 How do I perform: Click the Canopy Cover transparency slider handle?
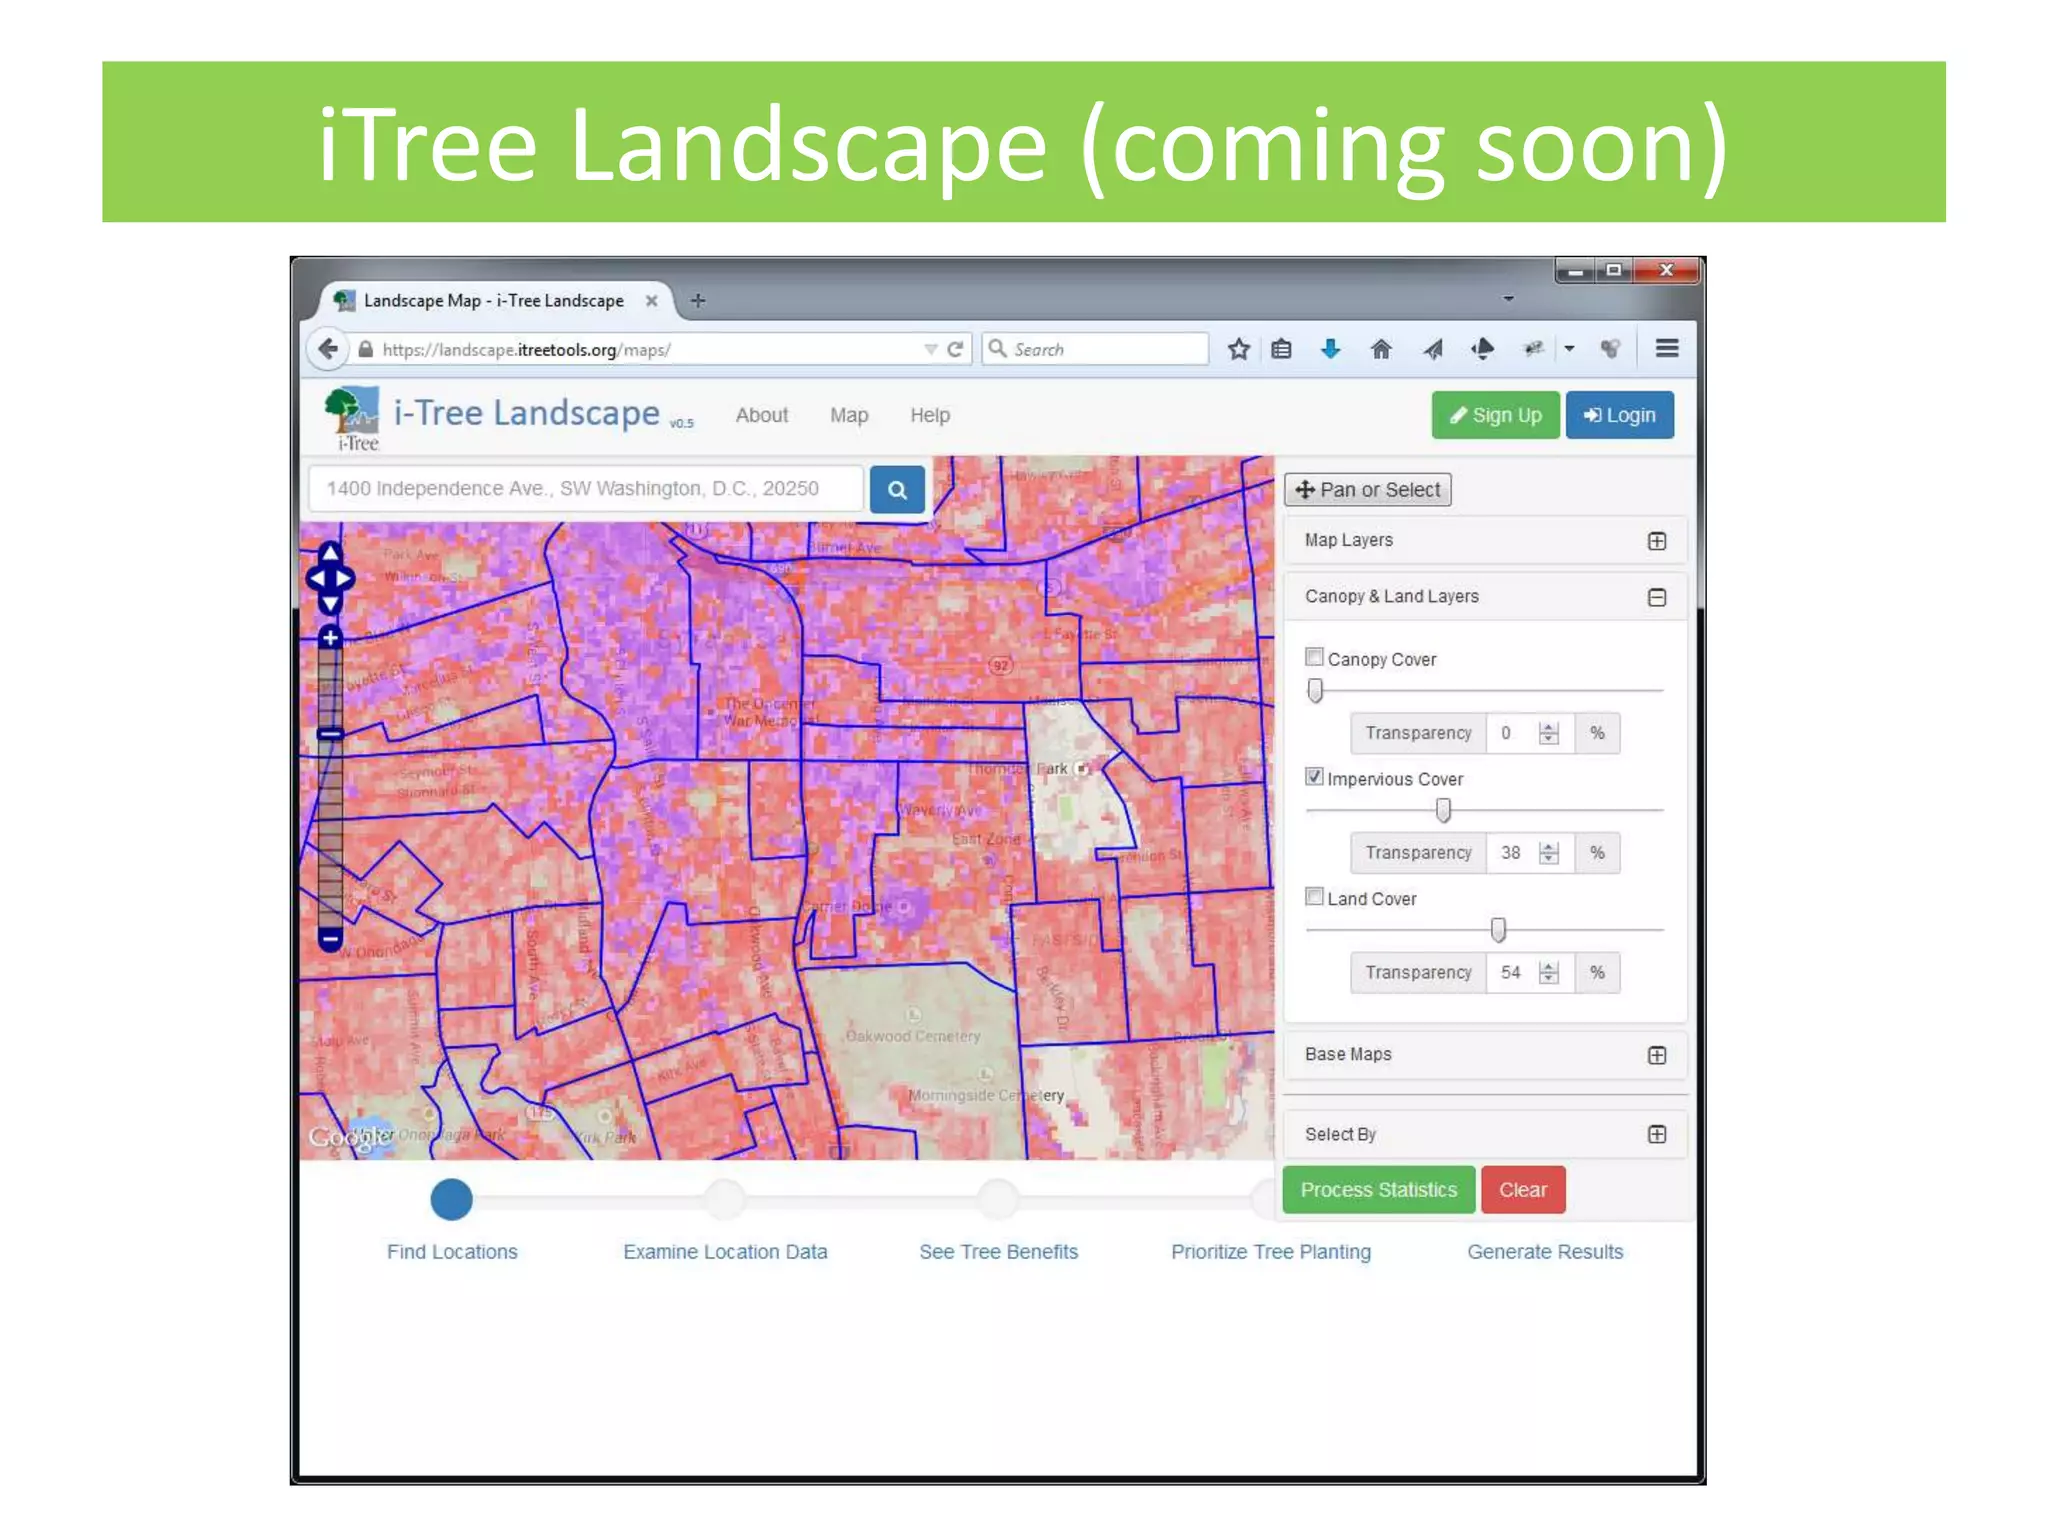pyautogui.click(x=1315, y=690)
